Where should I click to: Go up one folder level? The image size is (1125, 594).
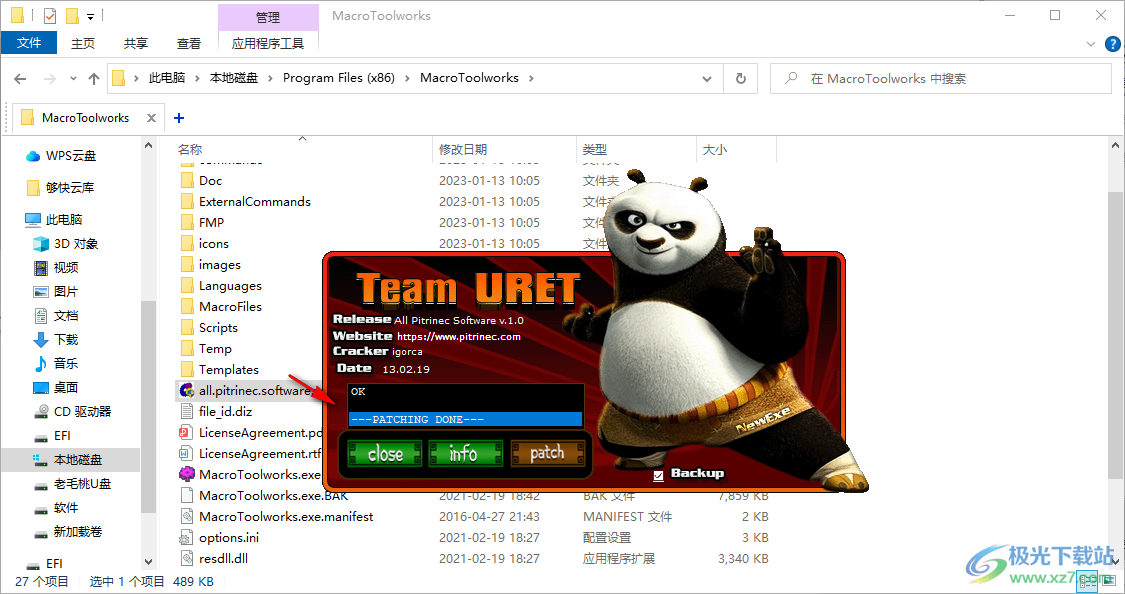pyautogui.click(x=94, y=78)
